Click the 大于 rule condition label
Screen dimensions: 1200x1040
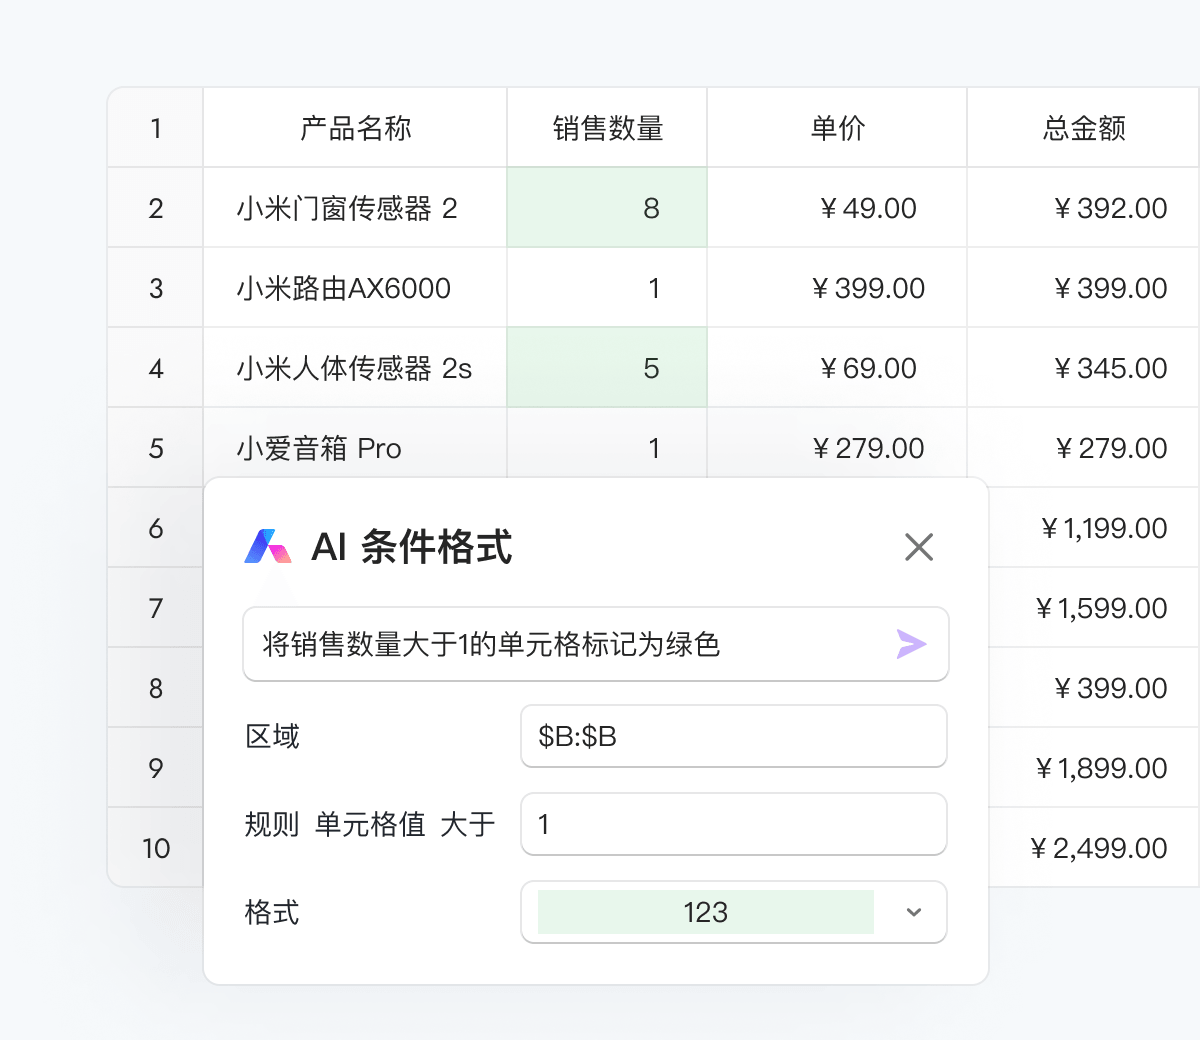pyautogui.click(x=468, y=824)
